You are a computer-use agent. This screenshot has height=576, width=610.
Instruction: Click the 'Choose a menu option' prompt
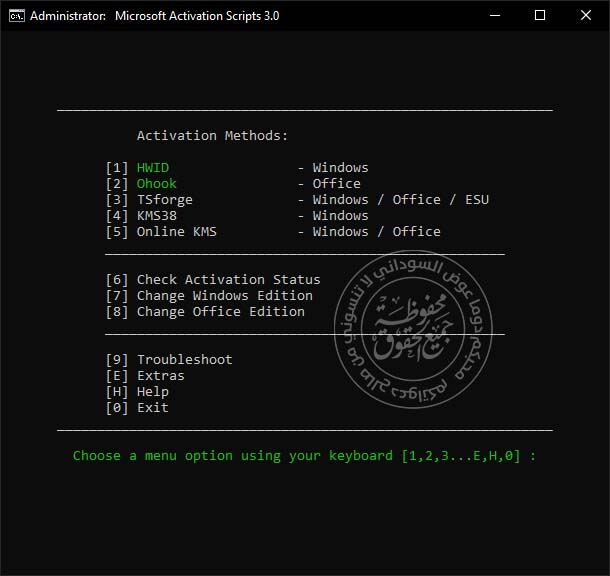pos(304,456)
